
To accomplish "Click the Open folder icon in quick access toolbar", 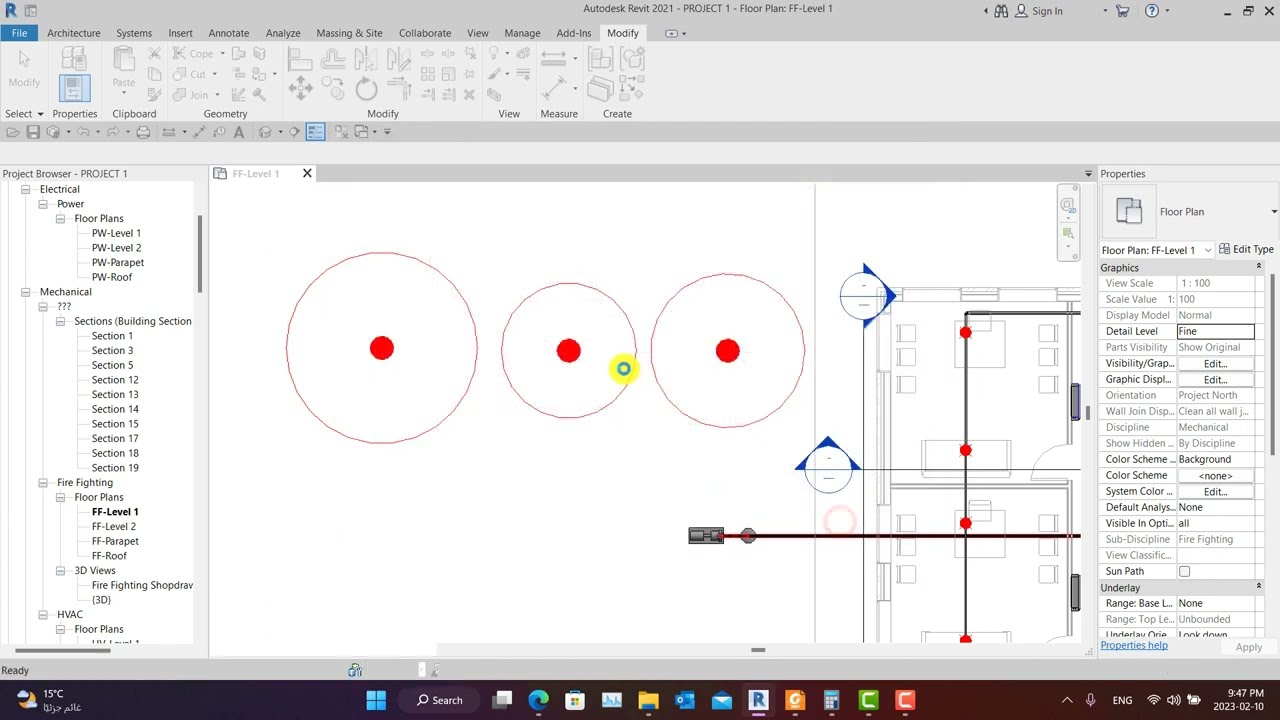I will pyautogui.click(x=13, y=132).
